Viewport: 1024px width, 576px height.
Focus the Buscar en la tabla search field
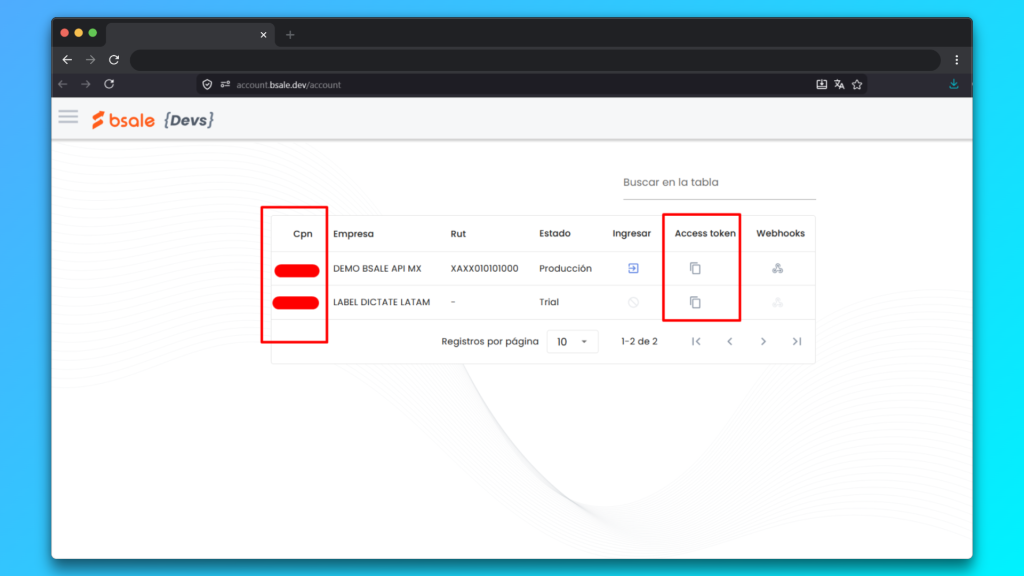click(x=719, y=183)
